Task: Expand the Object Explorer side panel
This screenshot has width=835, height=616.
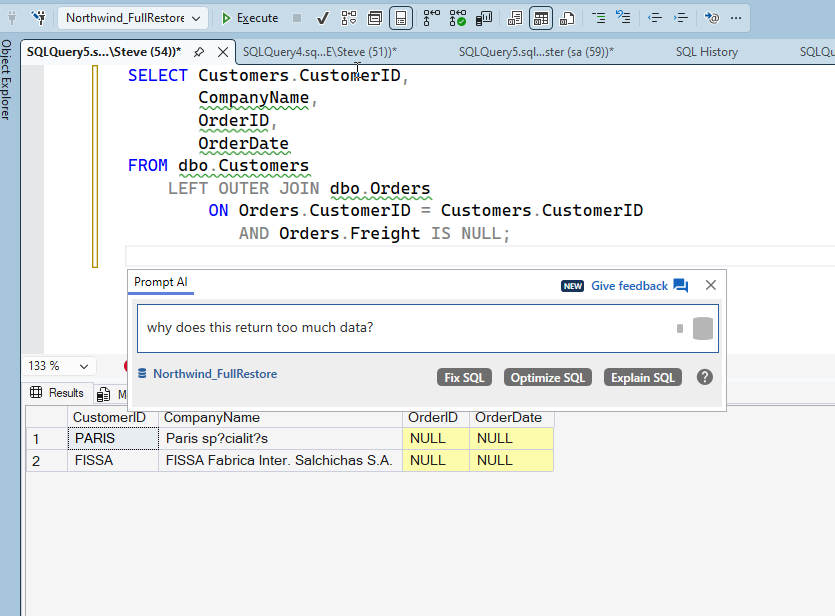Action: 6,80
